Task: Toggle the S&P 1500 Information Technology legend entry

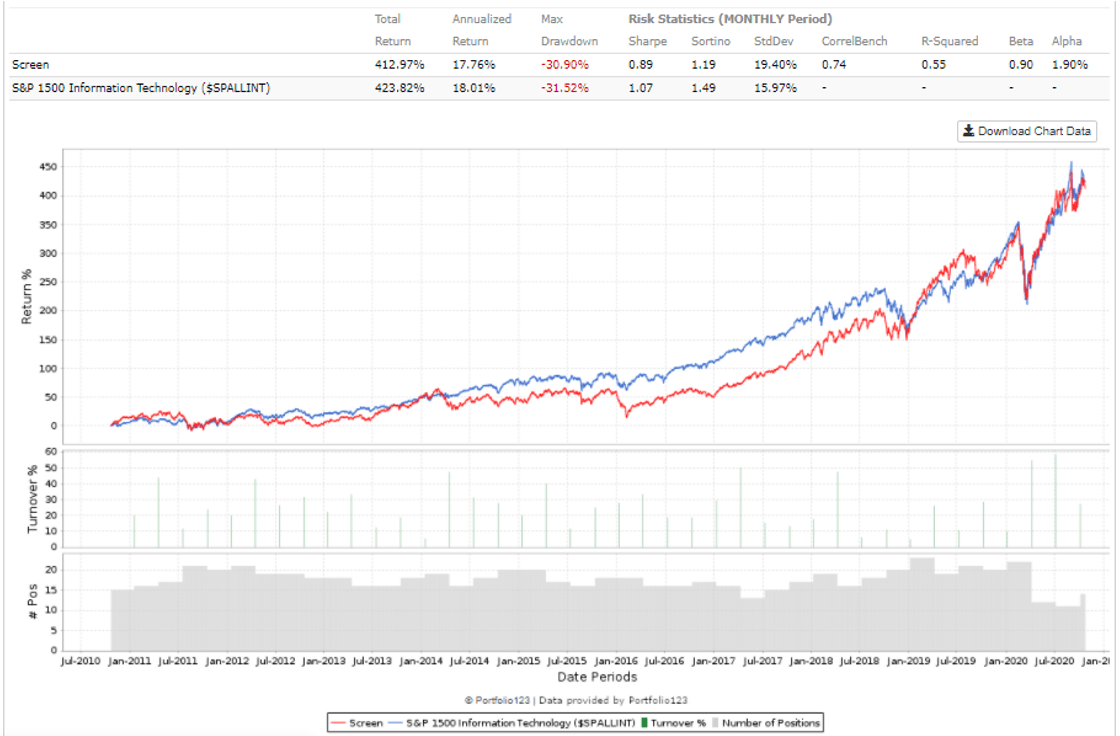Action: point(512,723)
